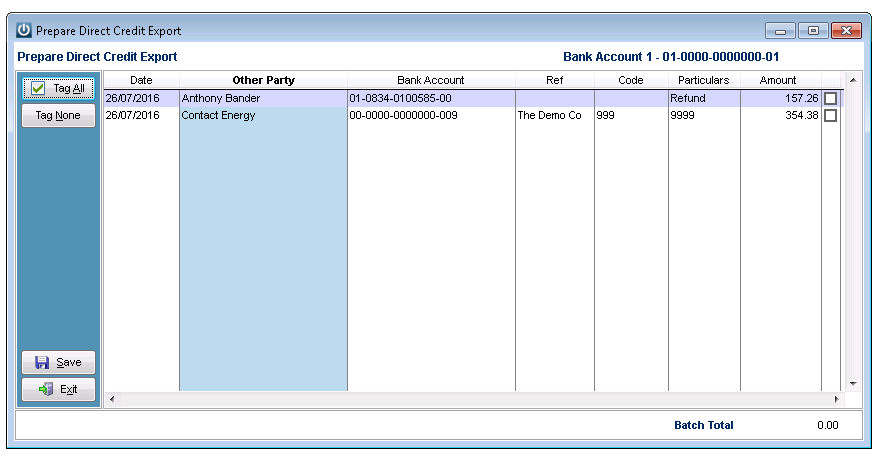Click the Exit door arrow icon
Image resolution: width=879 pixels, height=459 pixels.
tap(44, 389)
